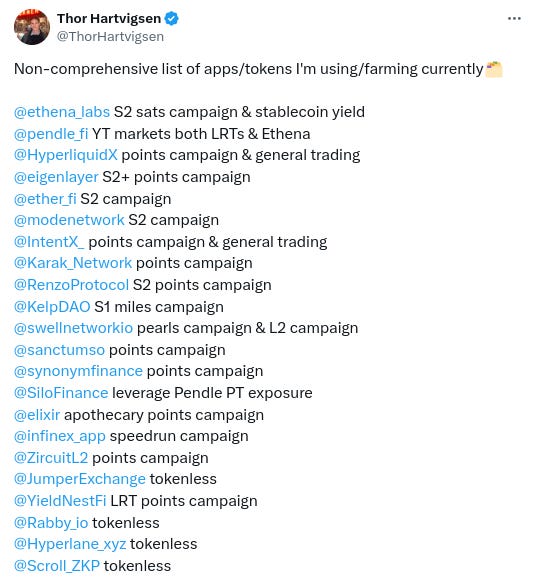Open the @ThorHartvigsen handle link
This screenshot has height=581, width=535.
[110, 36]
